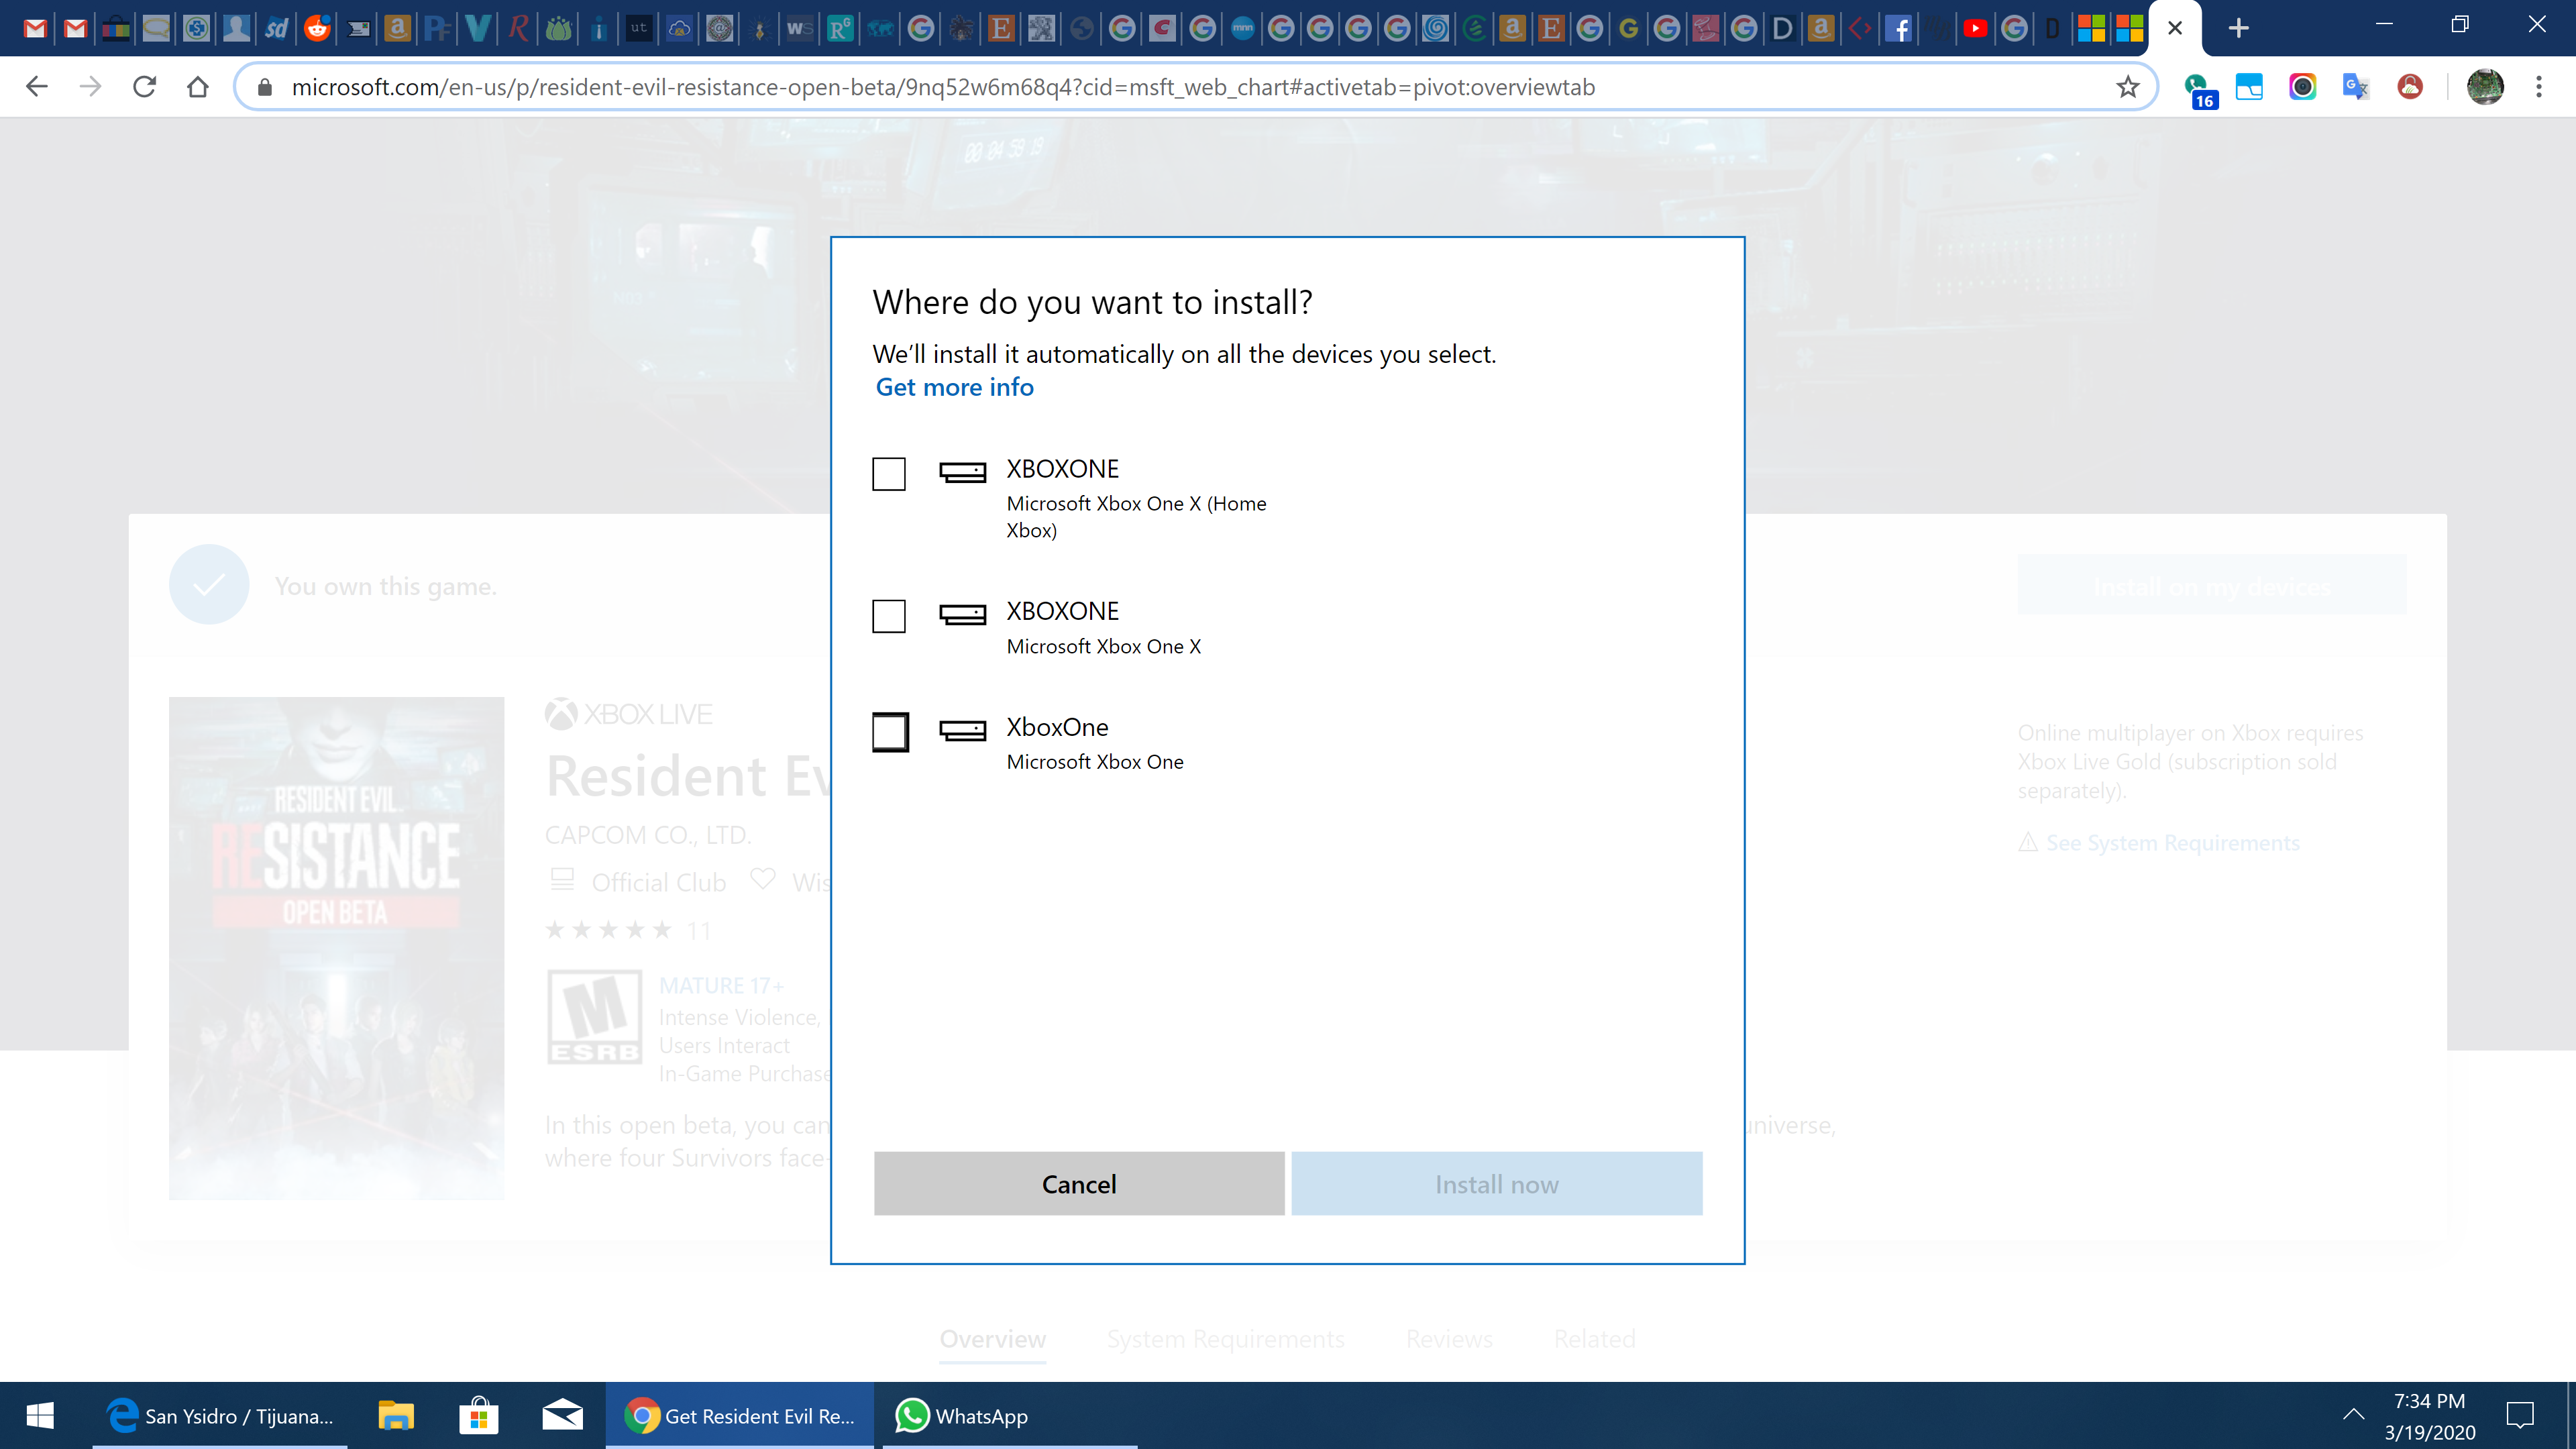
Task: Visit the Official Club link
Action: point(659,882)
